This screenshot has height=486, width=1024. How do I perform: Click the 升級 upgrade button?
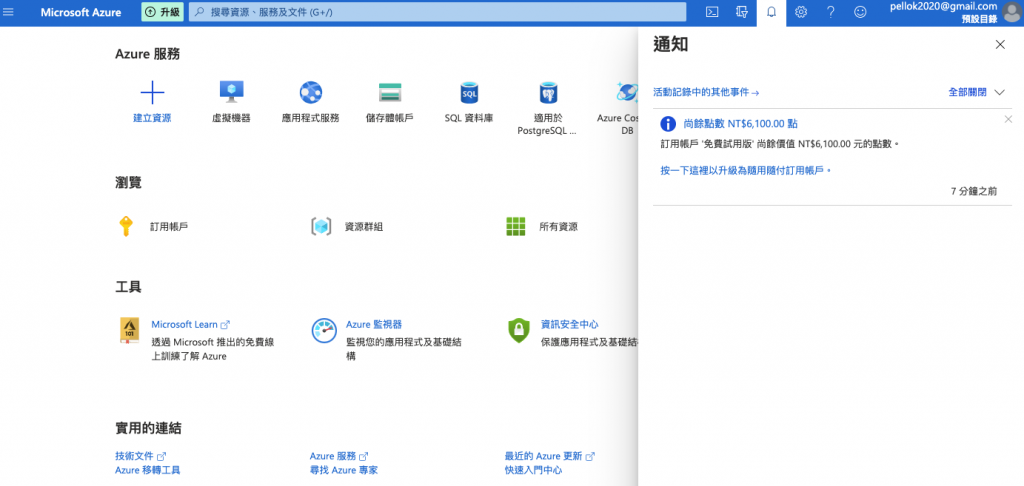[163, 12]
